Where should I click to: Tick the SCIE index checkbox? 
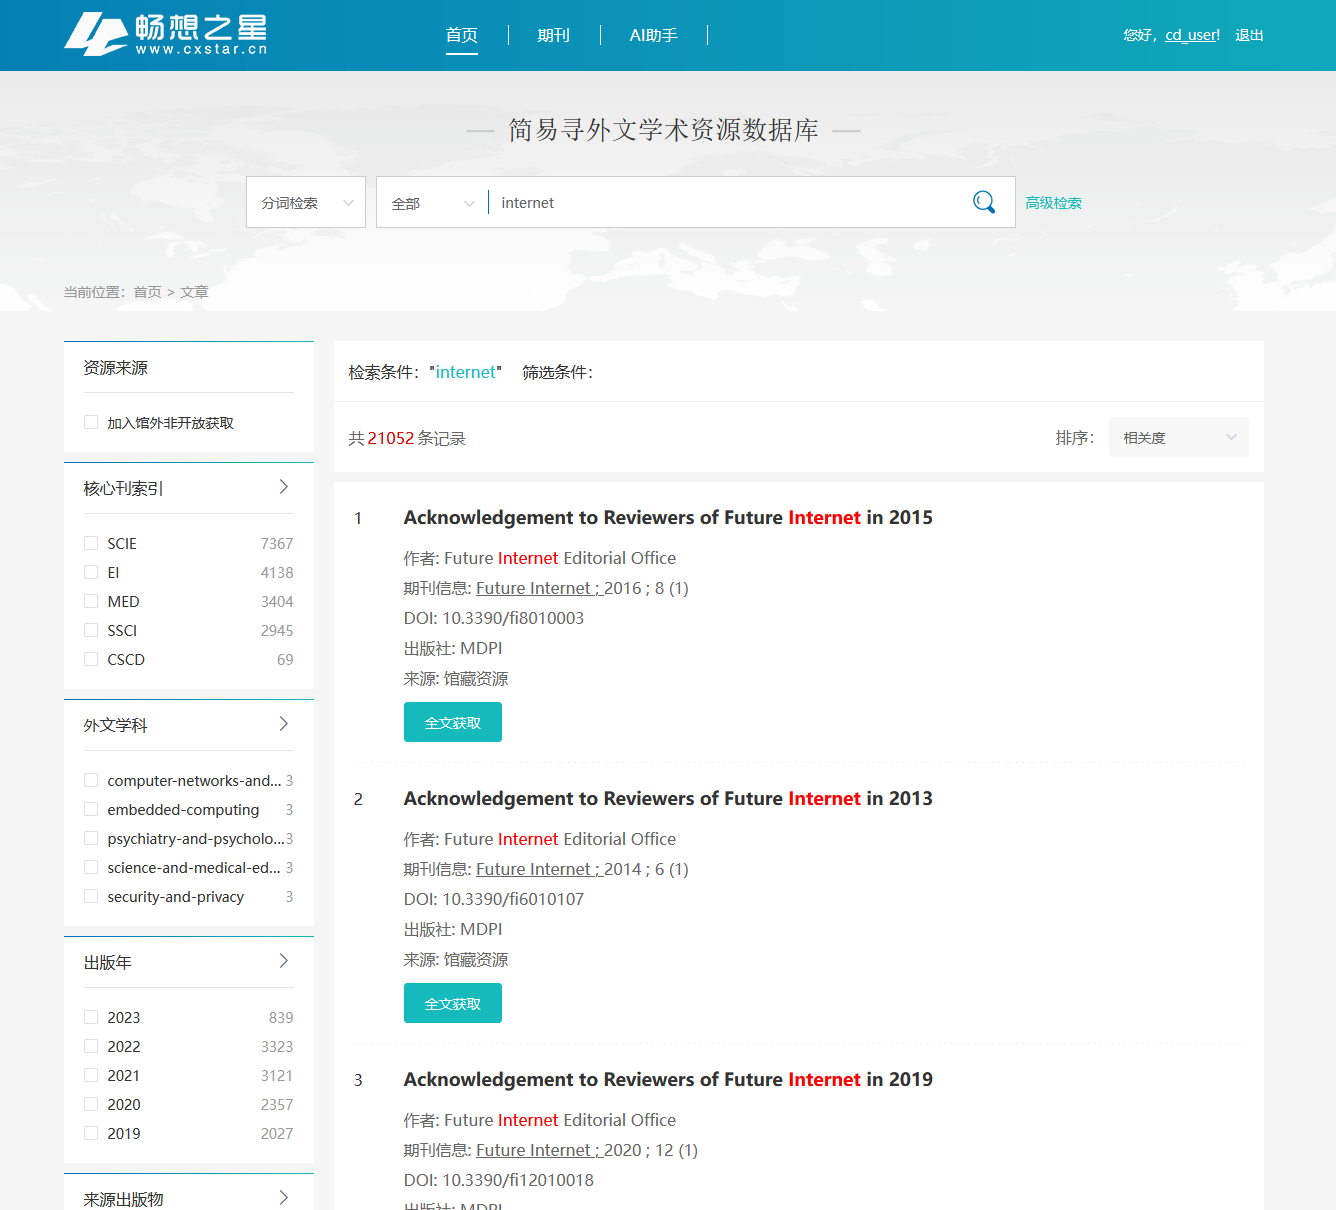click(x=91, y=543)
